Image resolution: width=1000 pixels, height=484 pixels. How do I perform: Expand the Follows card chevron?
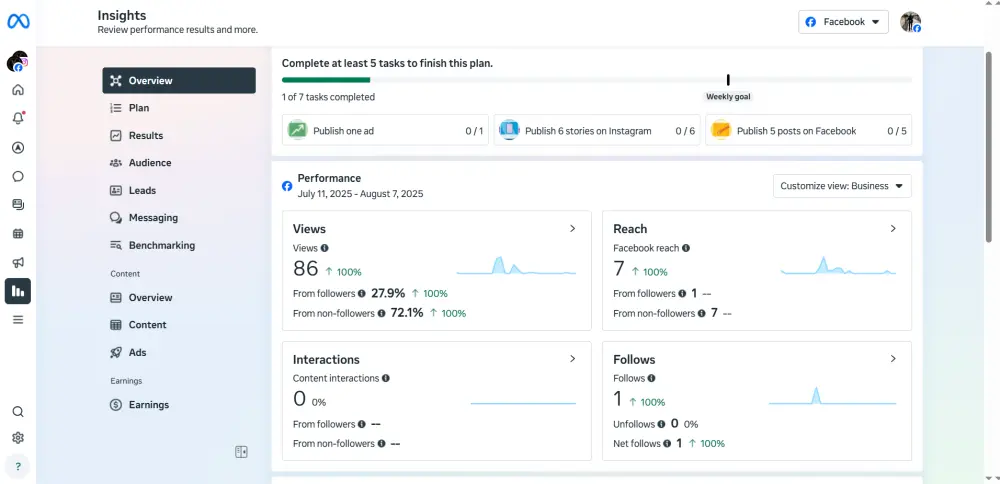pos(893,359)
